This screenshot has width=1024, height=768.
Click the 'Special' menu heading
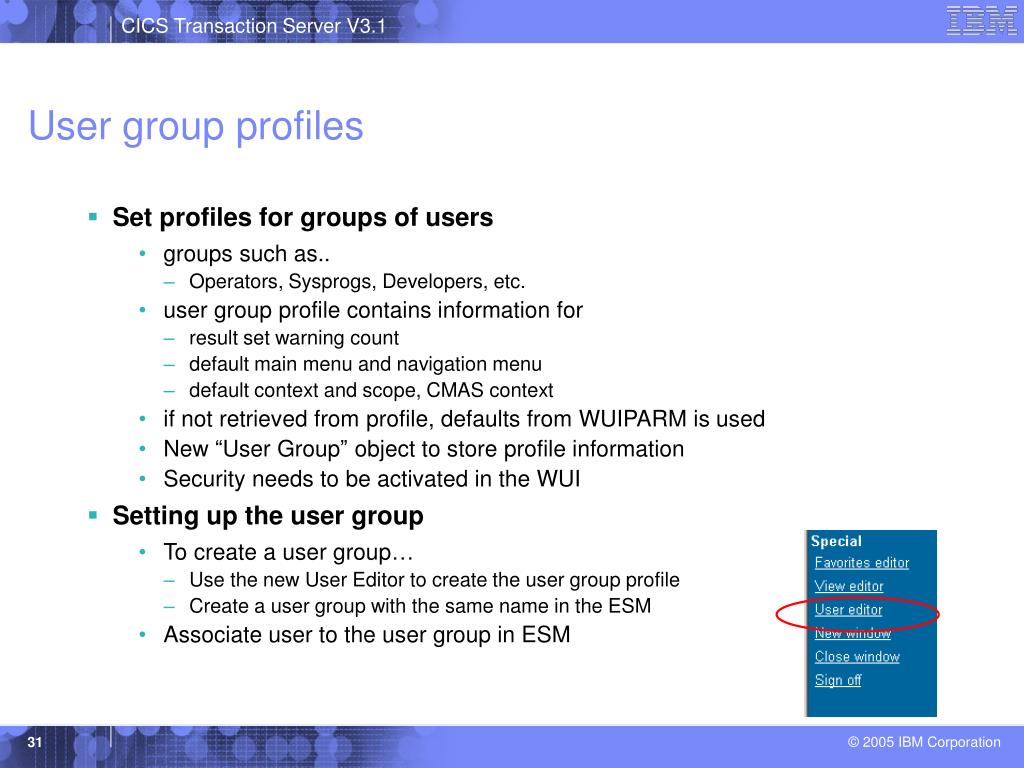pyautogui.click(x=836, y=541)
